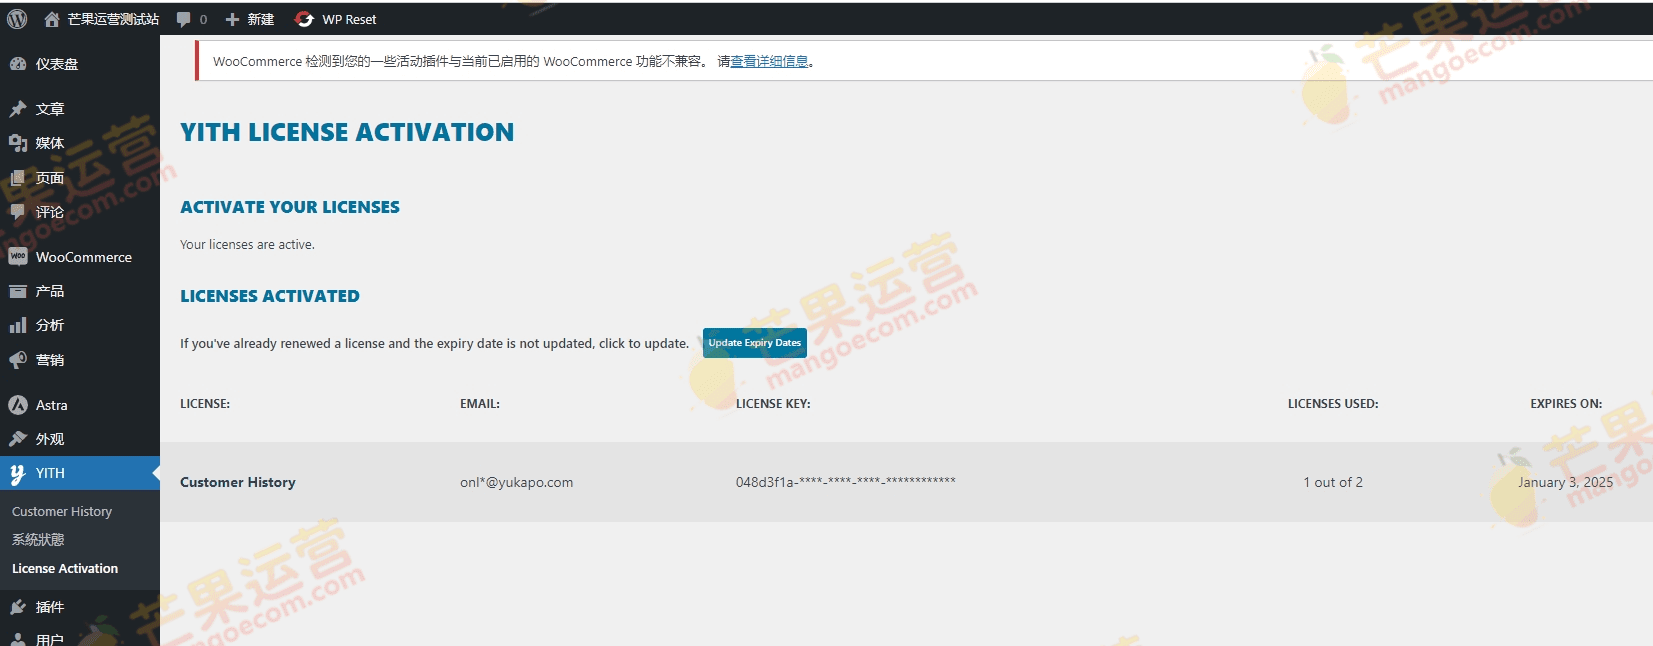Open Customer History submenu item
The height and width of the screenshot is (646, 1653).
click(62, 511)
